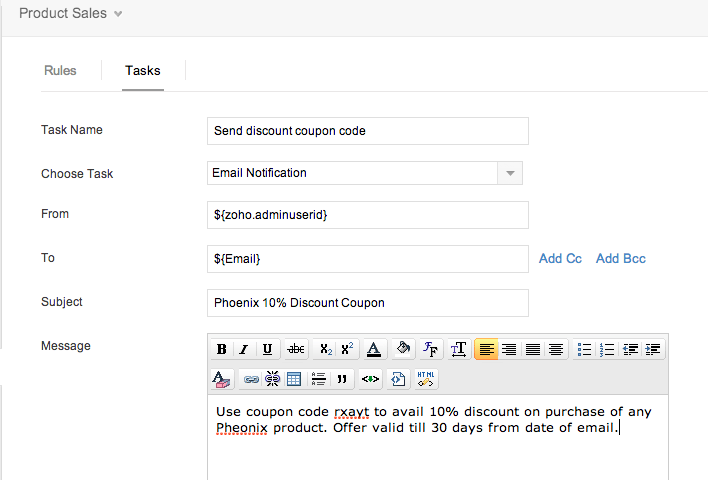This screenshot has width=708, height=480.
Task: Click the subscript icon
Action: [x=325, y=349]
